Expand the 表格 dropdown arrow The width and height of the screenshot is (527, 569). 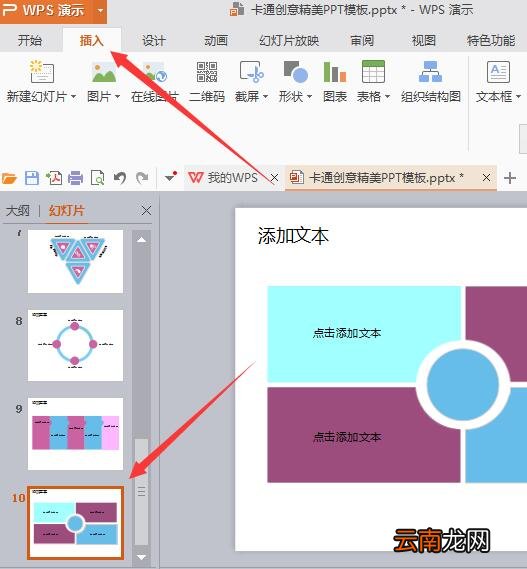(388, 97)
